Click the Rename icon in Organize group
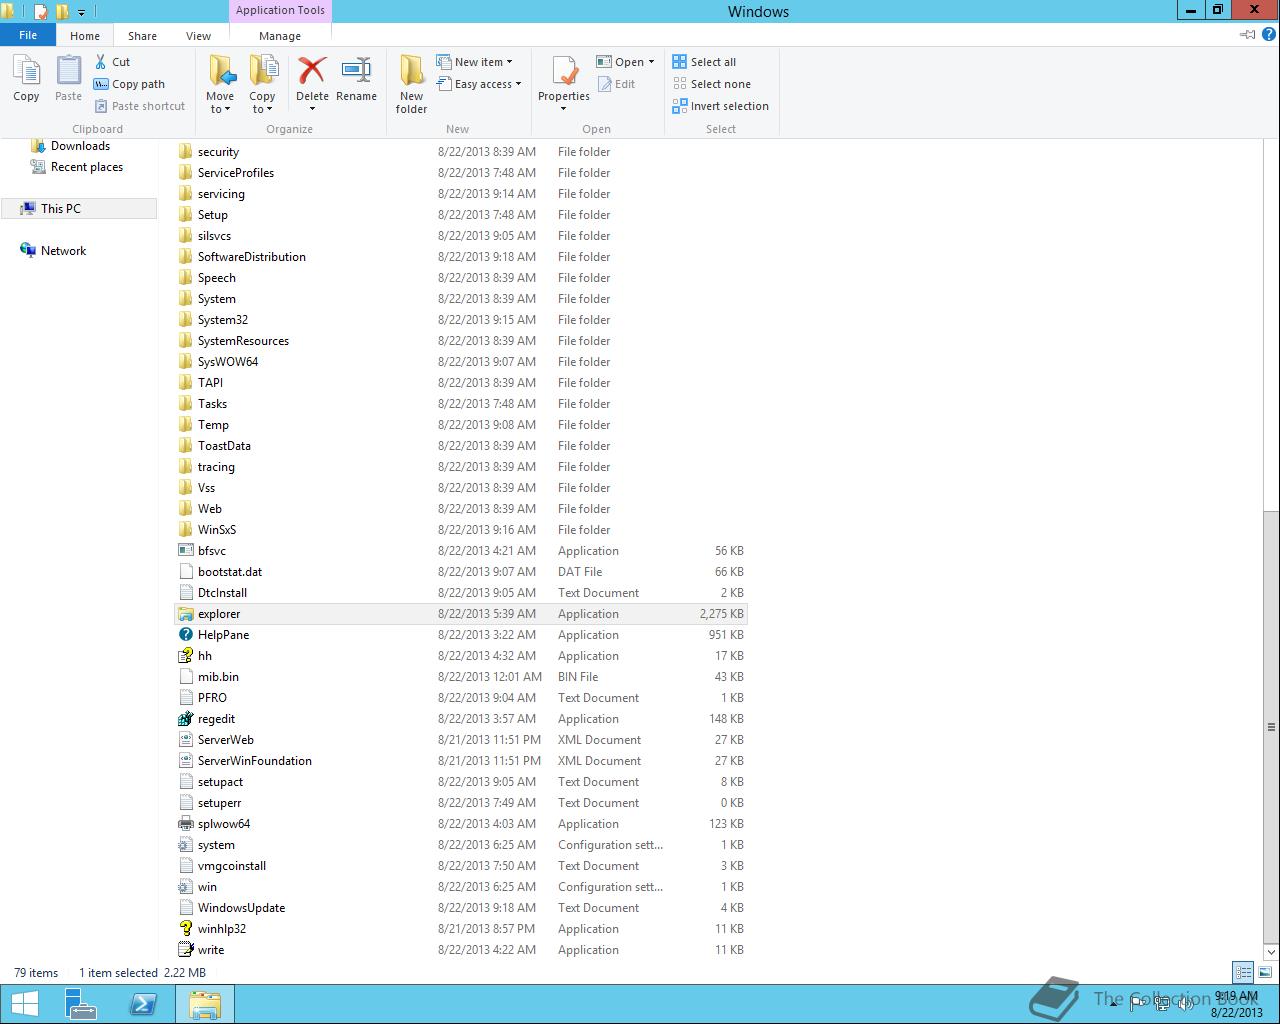This screenshot has width=1280, height=1024. [x=356, y=79]
